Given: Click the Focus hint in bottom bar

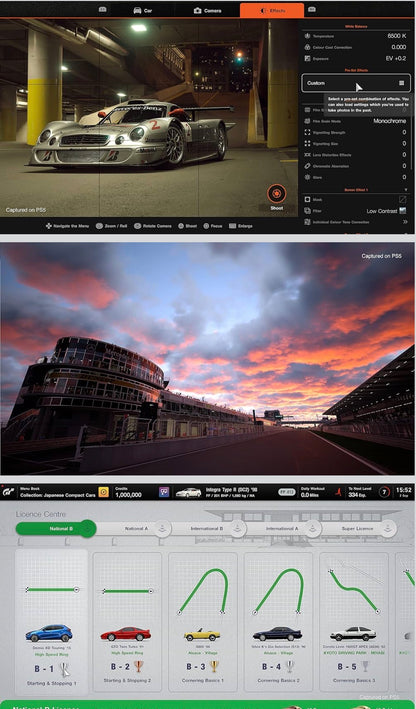Looking at the screenshot, I should point(213,226).
